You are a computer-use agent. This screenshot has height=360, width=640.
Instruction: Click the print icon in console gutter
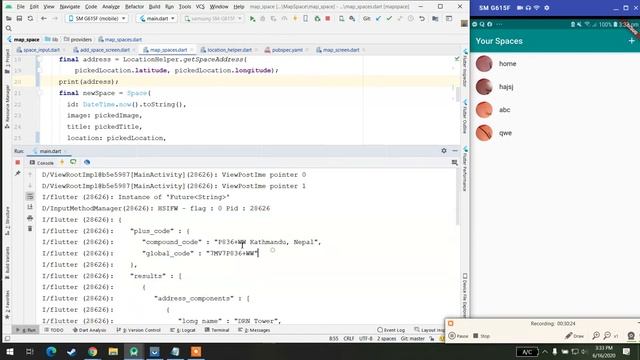tap(30, 218)
